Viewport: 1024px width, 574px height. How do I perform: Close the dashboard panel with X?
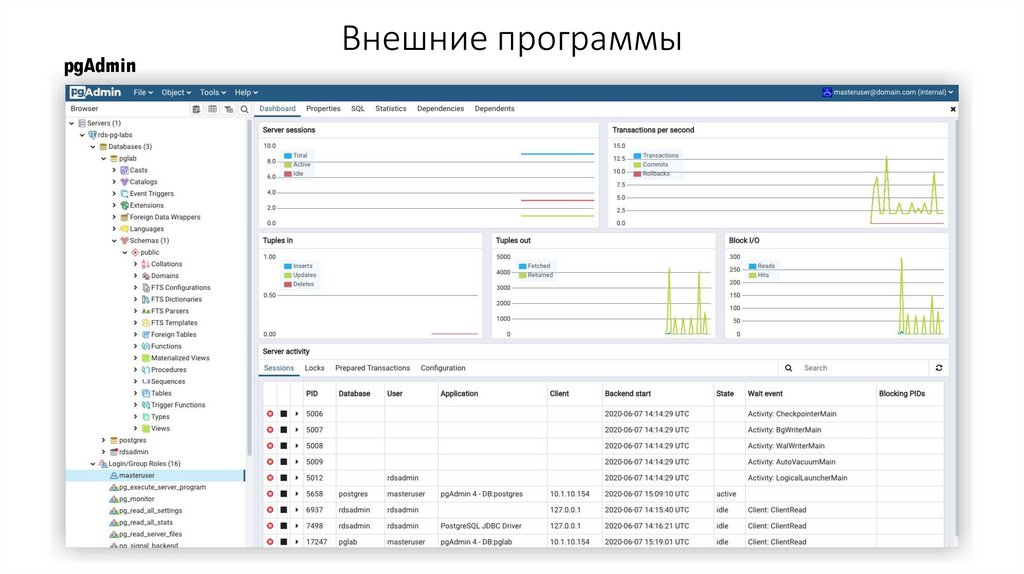pyautogui.click(x=953, y=109)
